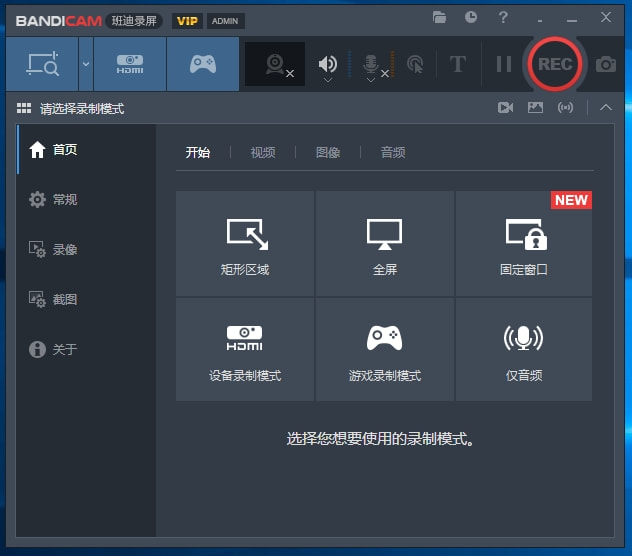Click the ADMIN badge
632x556 pixels.
coord(225,21)
